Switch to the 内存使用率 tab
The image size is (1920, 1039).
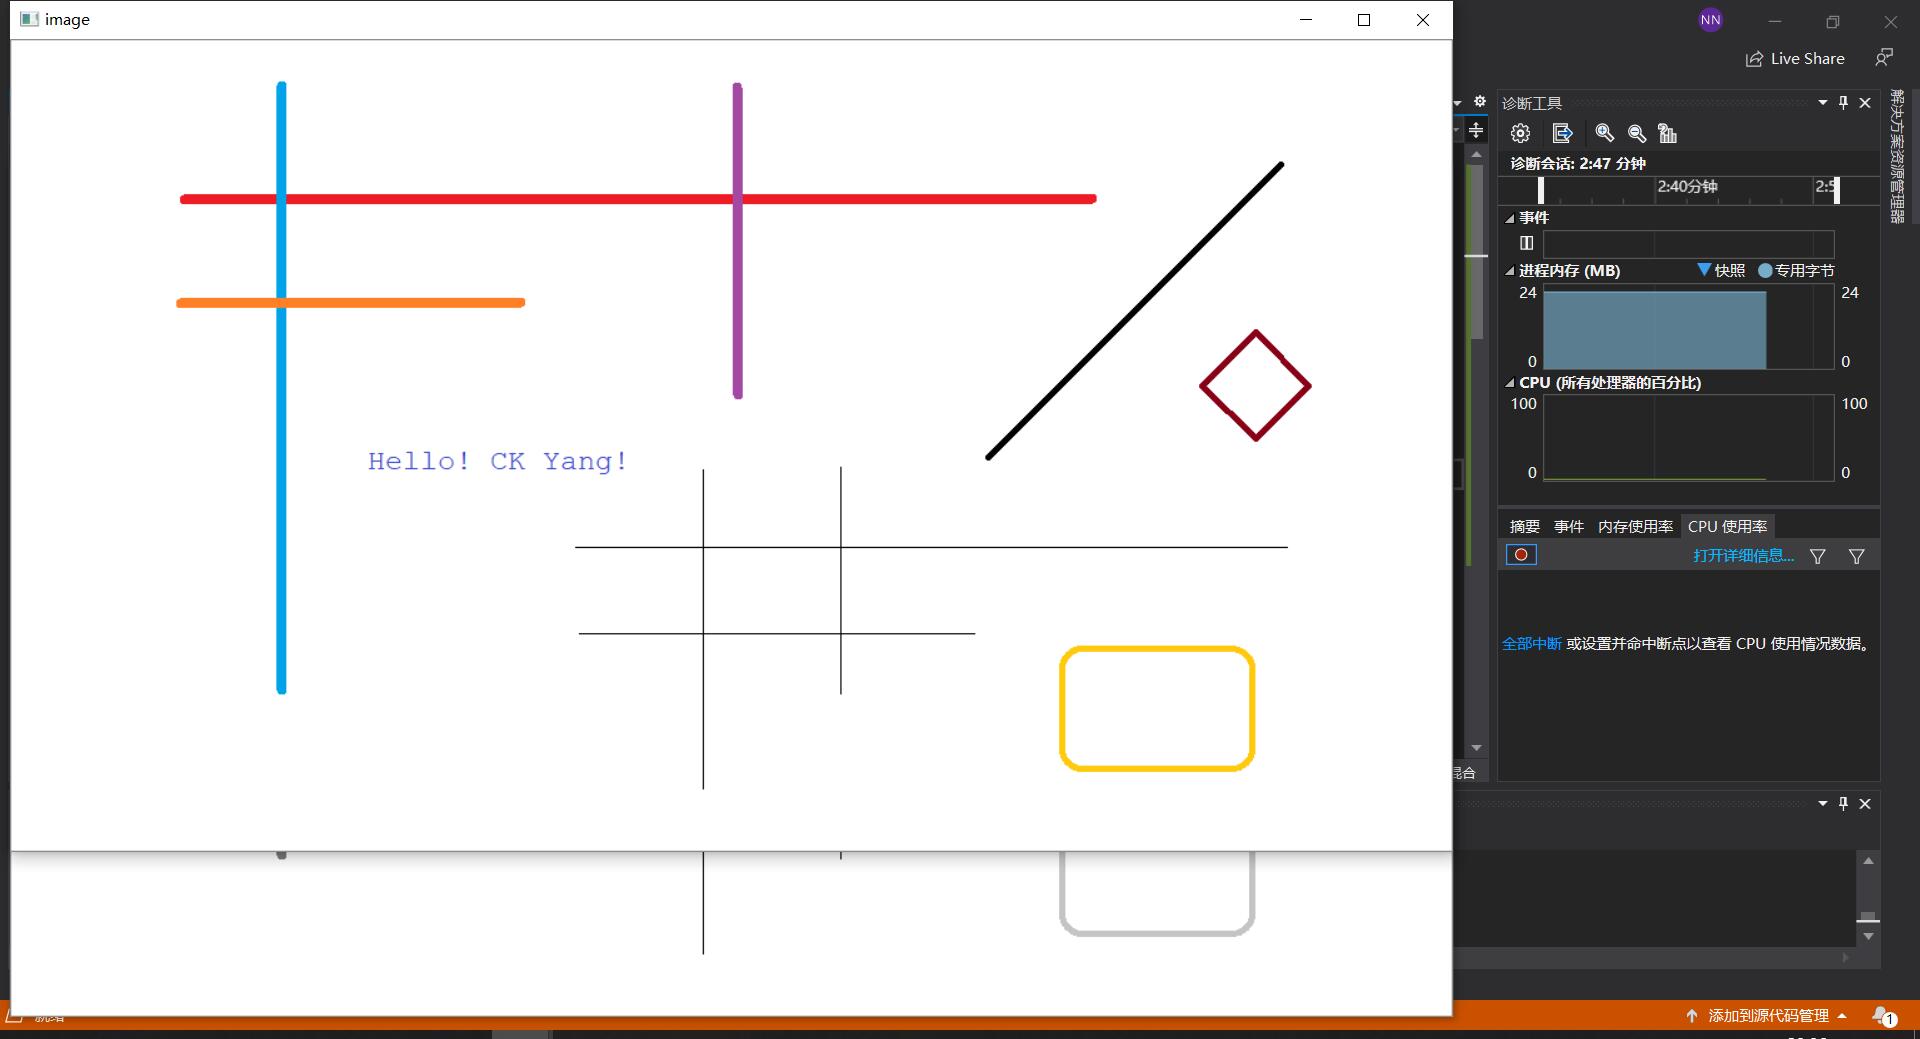point(1635,526)
